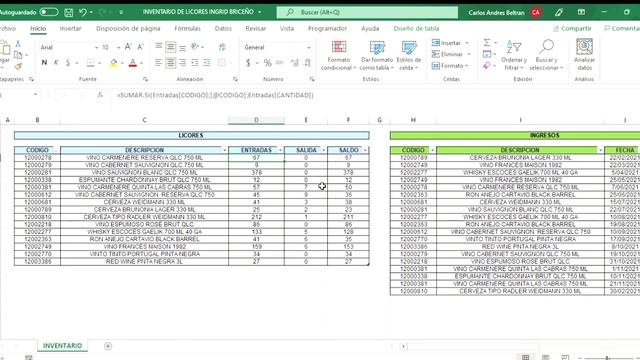Select column D header
This screenshot has height=360, width=640.
[256, 120]
